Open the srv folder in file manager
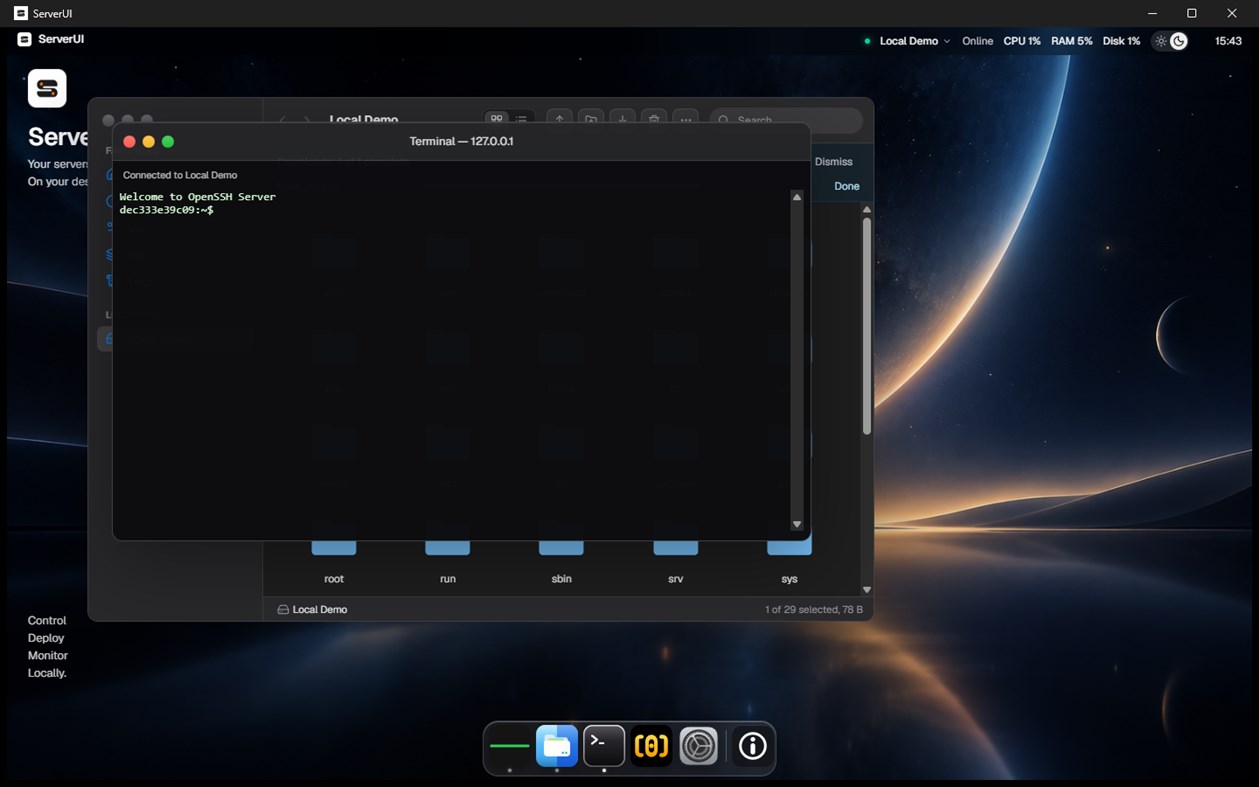The width and height of the screenshot is (1259, 787). click(676, 562)
